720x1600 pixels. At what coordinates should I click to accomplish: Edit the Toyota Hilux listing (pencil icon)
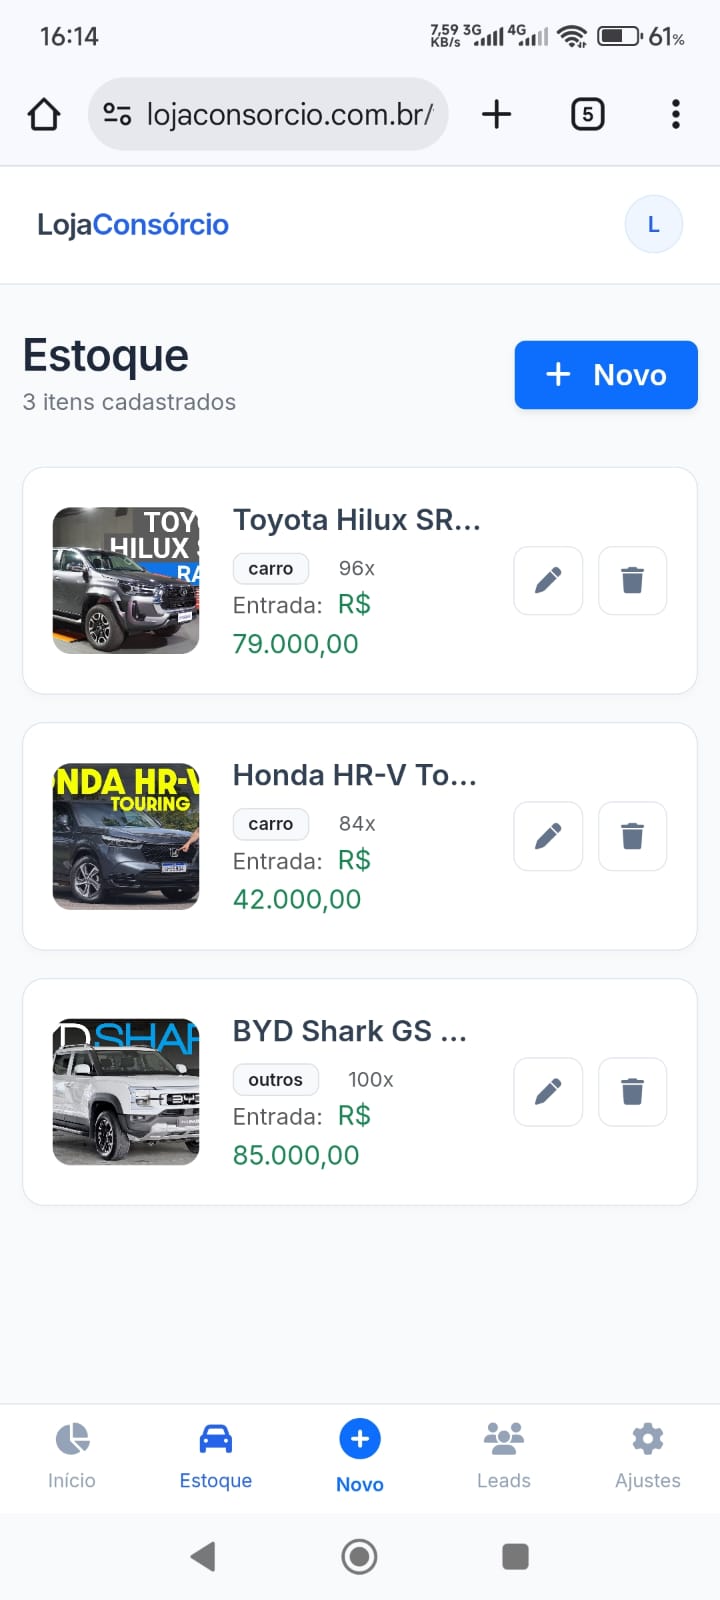click(548, 580)
